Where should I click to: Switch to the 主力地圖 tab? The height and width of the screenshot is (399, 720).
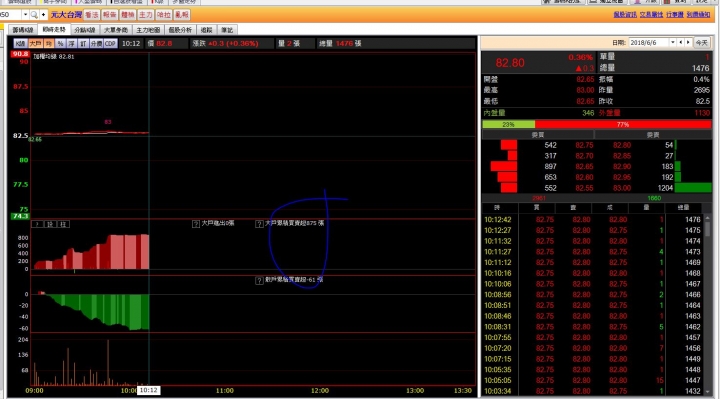[x=148, y=30]
